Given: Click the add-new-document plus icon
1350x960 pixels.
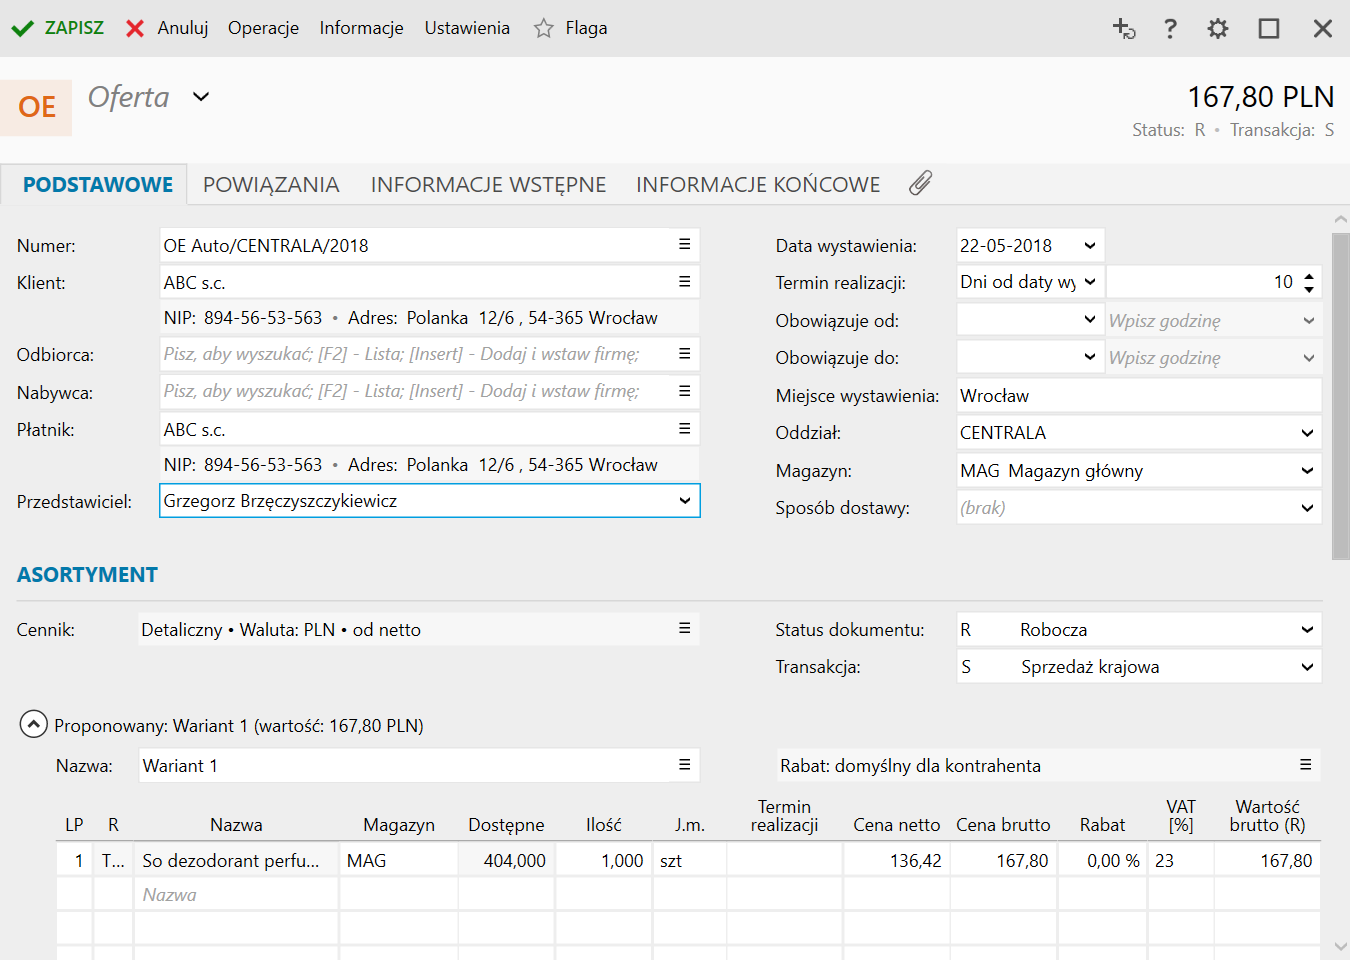Looking at the screenshot, I should [x=1124, y=29].
